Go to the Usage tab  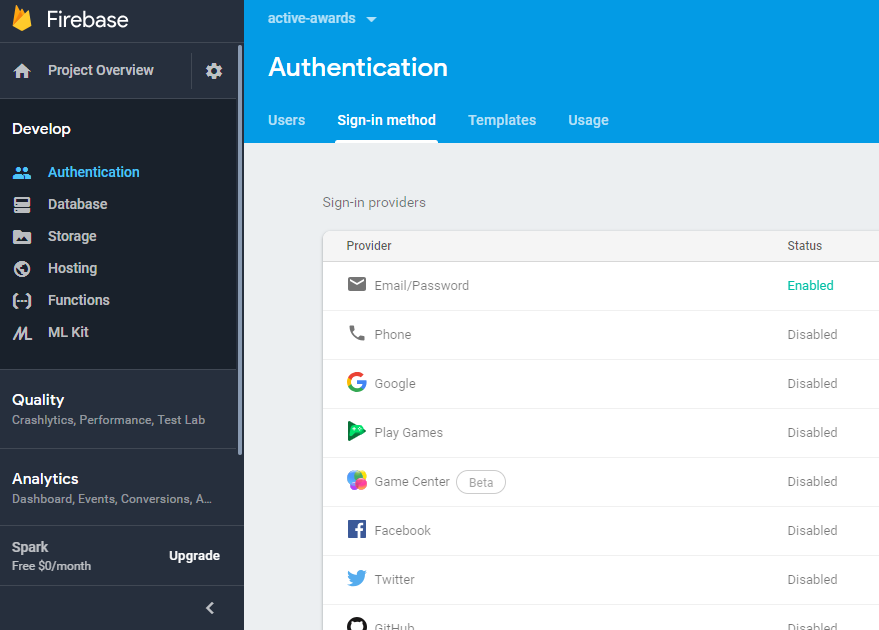click(x=588, y=120)
